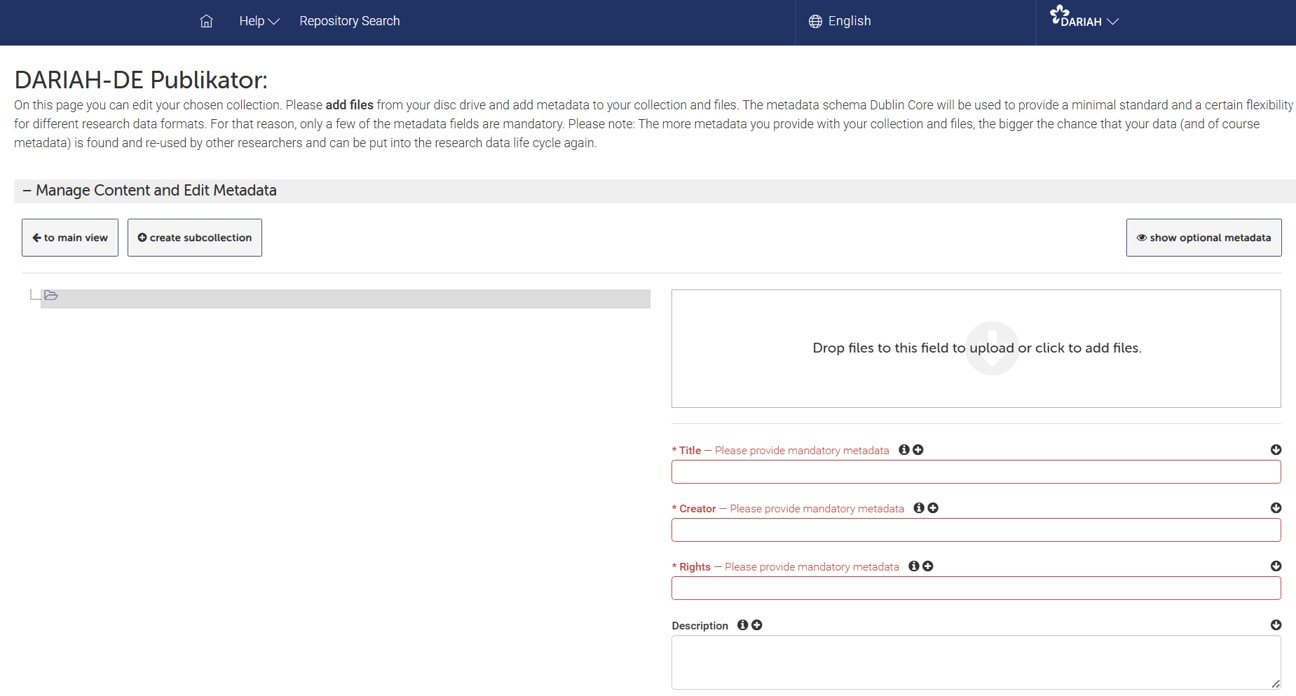Click the down arrow beside Creator
1296x696 pixels.
point(1276,508)
